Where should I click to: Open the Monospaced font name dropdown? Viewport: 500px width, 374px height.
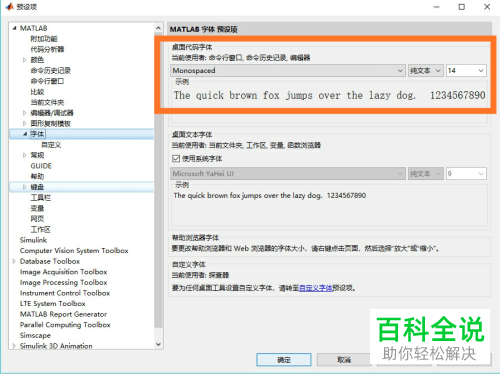[288, 71]
